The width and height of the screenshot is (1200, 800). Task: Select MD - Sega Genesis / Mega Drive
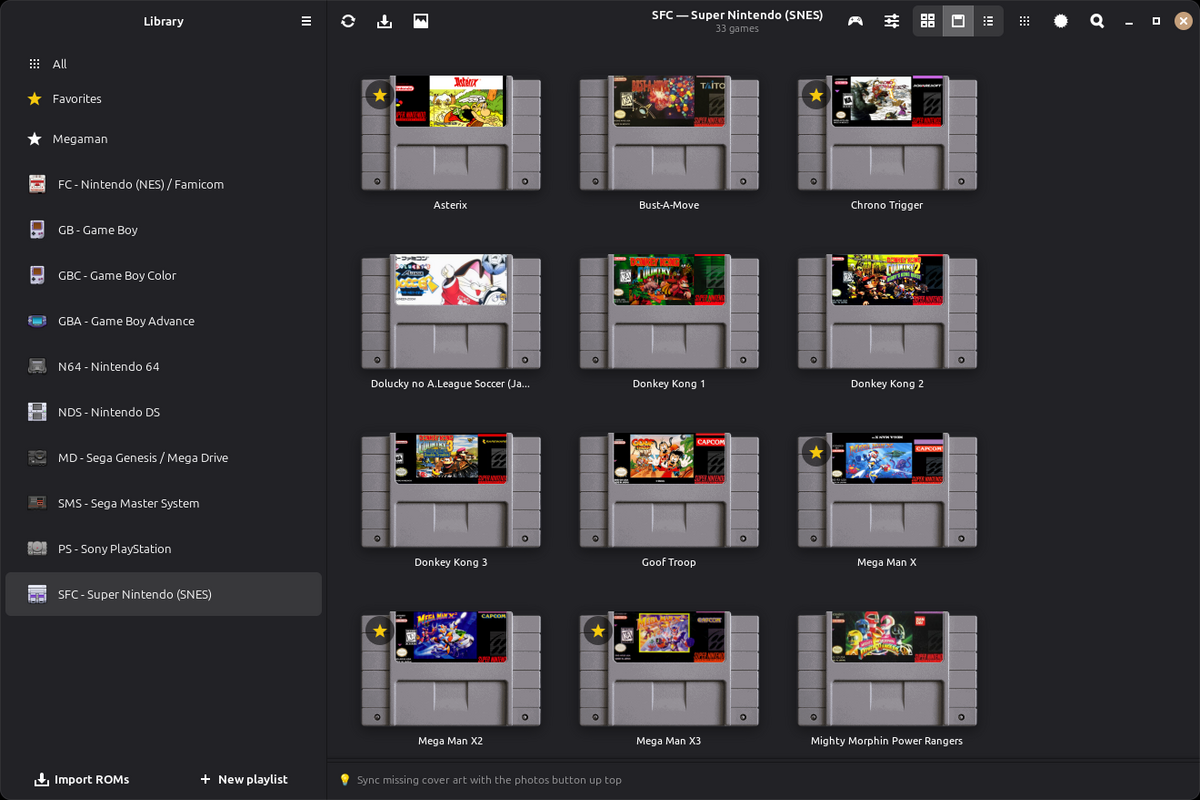tap(163, 457)
